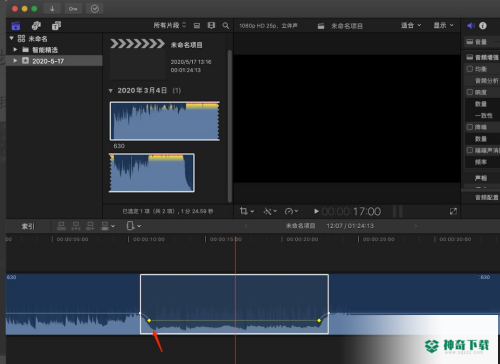
Task: Switch to the audio inspector speaker icon
Action: tap(471, 26)
